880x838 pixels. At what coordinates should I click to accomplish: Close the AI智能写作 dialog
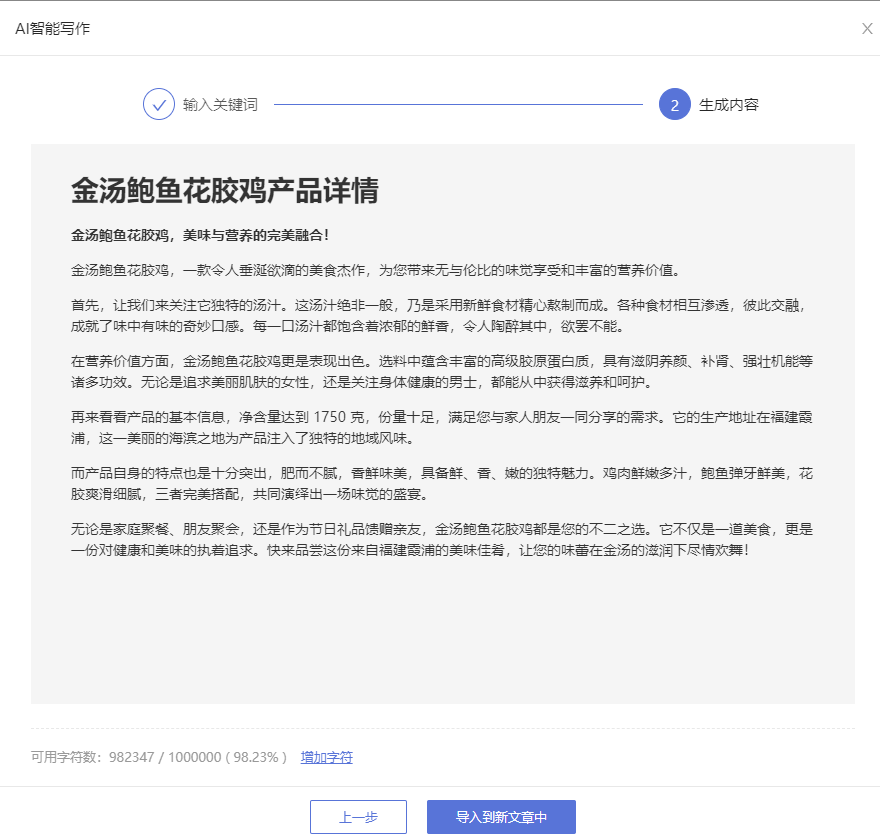click(x=867, y=28)
